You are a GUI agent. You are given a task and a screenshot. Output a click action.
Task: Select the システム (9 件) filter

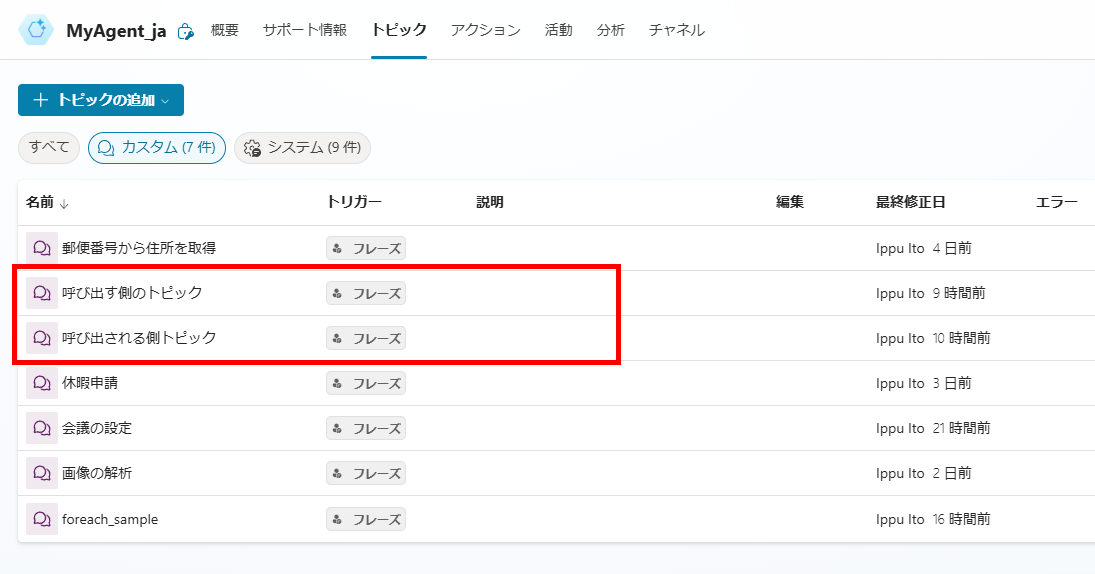pos(302,148)
